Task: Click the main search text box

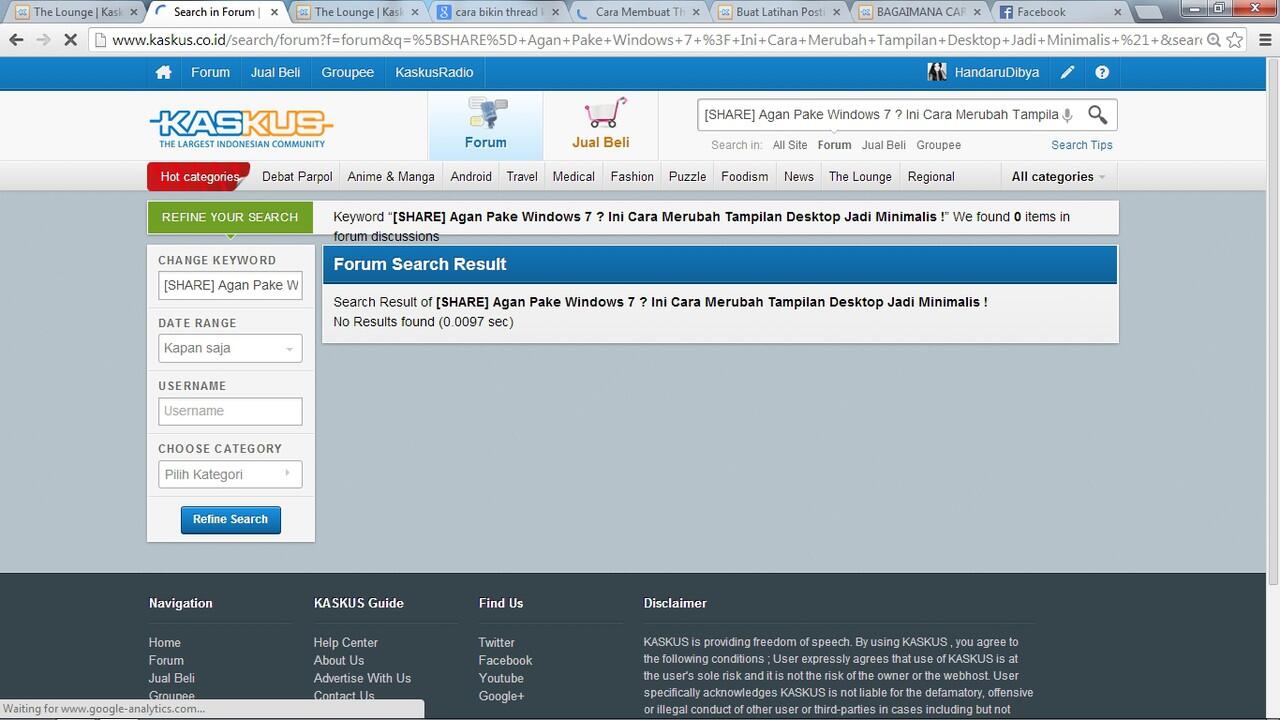Action: [880, 115]
